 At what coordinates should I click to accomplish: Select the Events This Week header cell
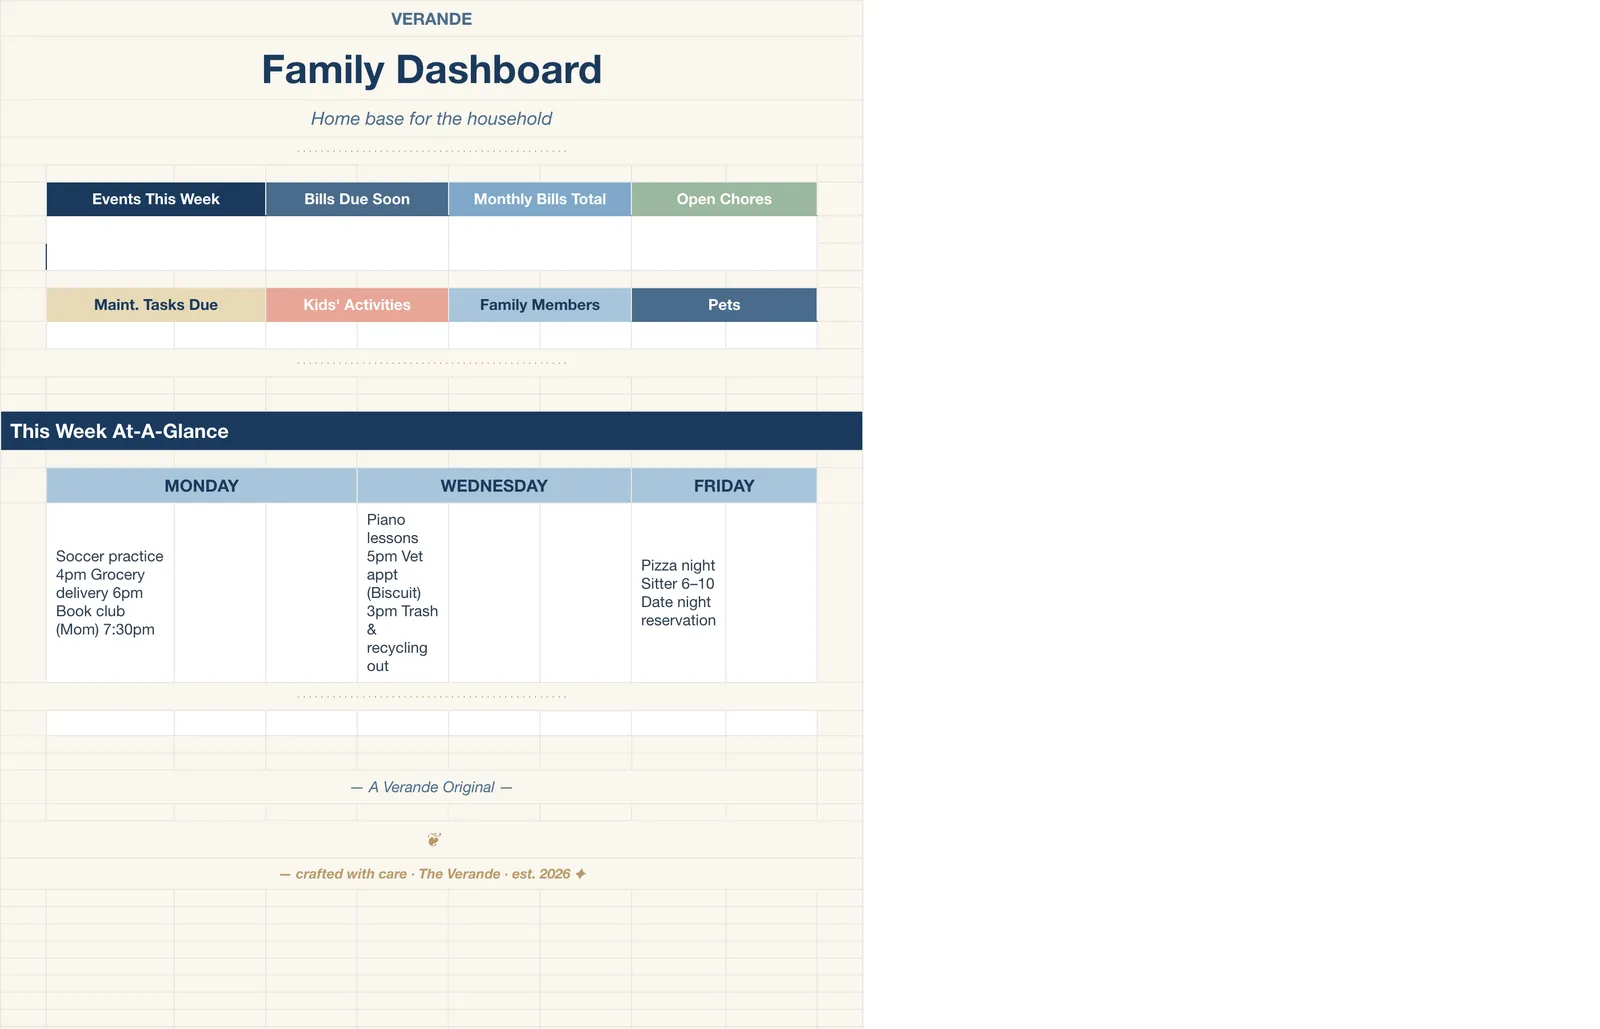point(156,199)
